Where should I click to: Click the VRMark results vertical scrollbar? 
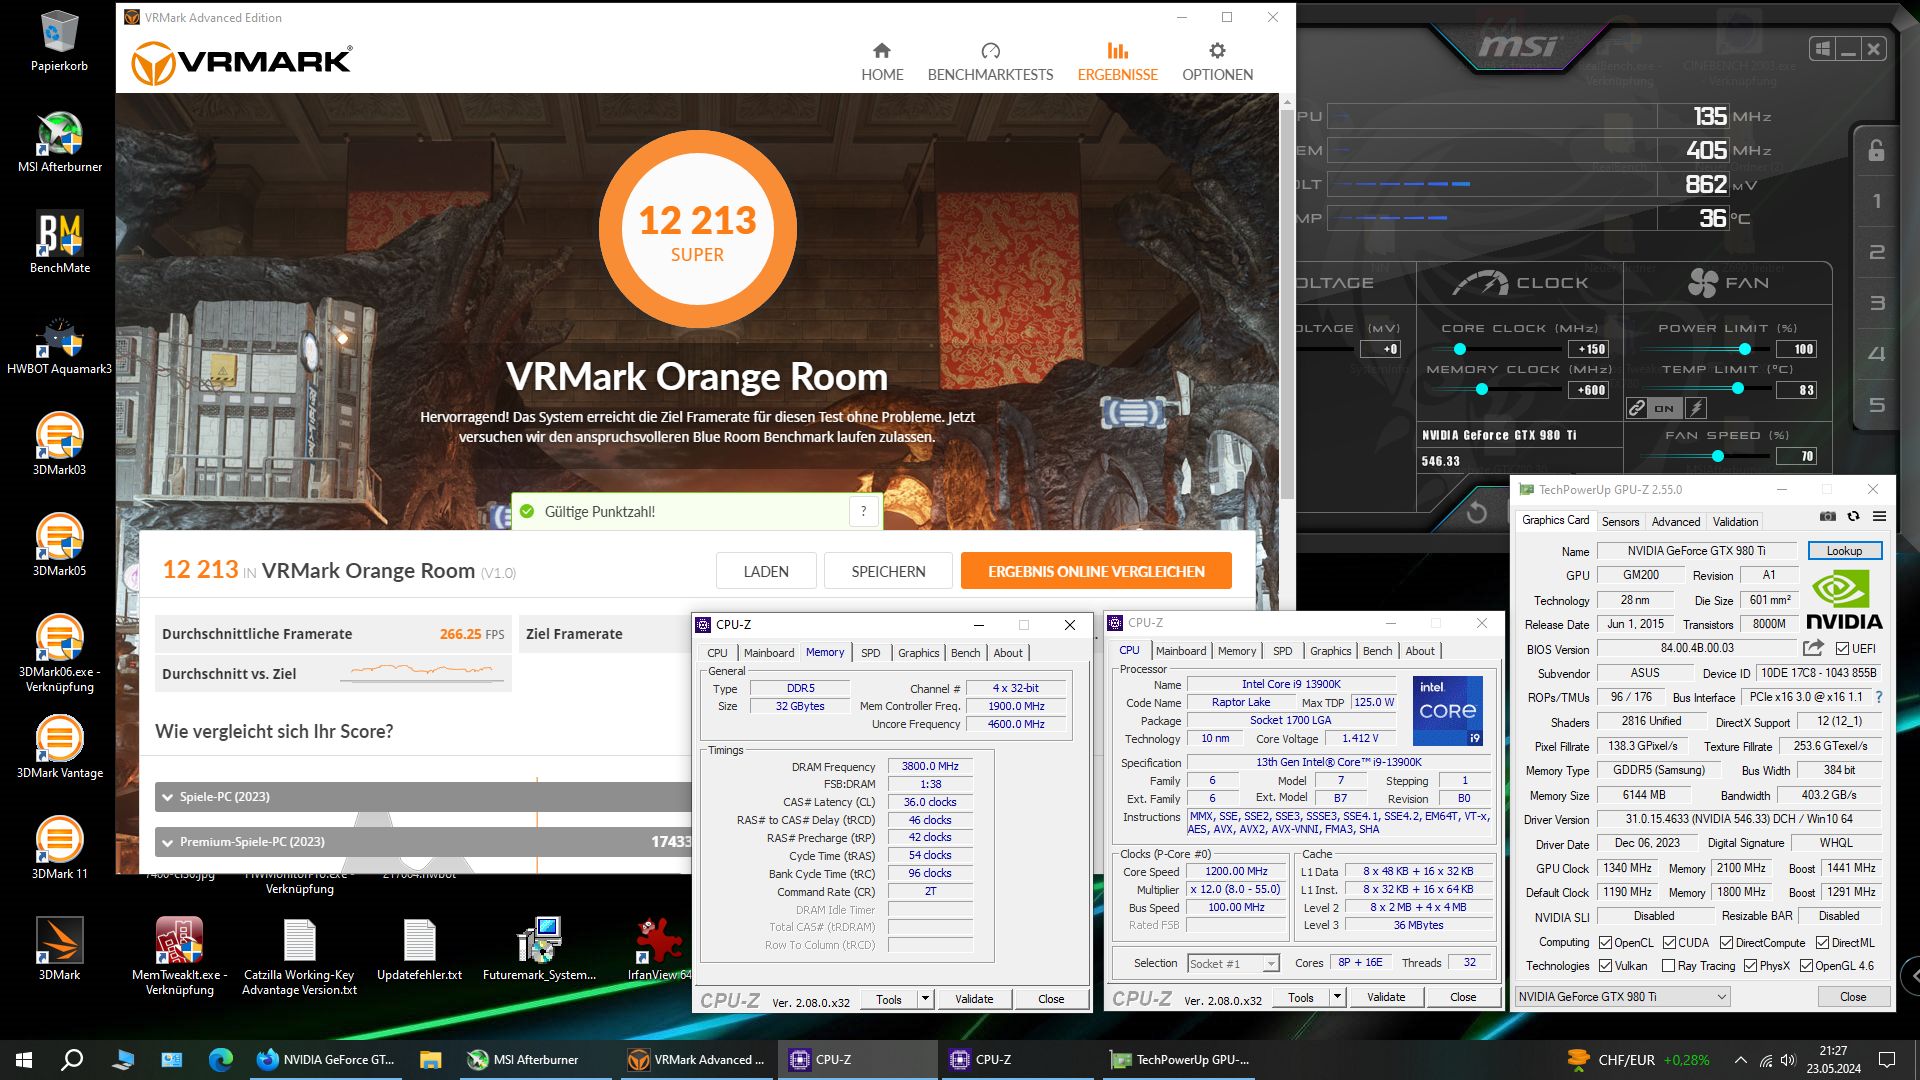1287,305
